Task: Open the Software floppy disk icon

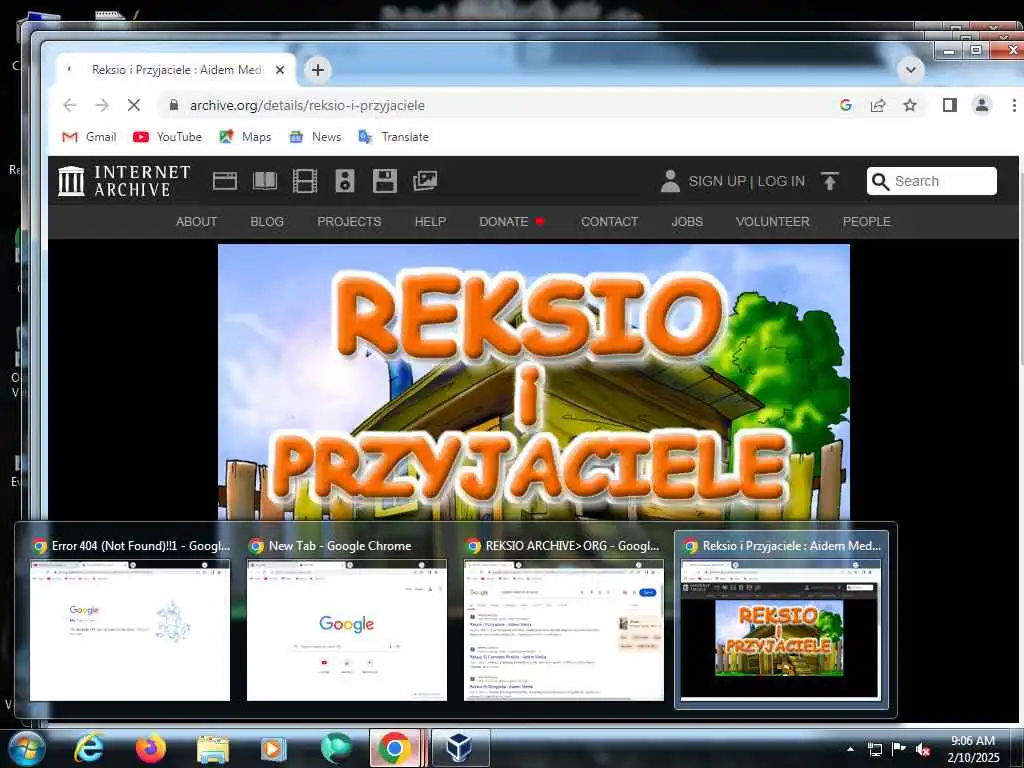Action: pos(385,181)
